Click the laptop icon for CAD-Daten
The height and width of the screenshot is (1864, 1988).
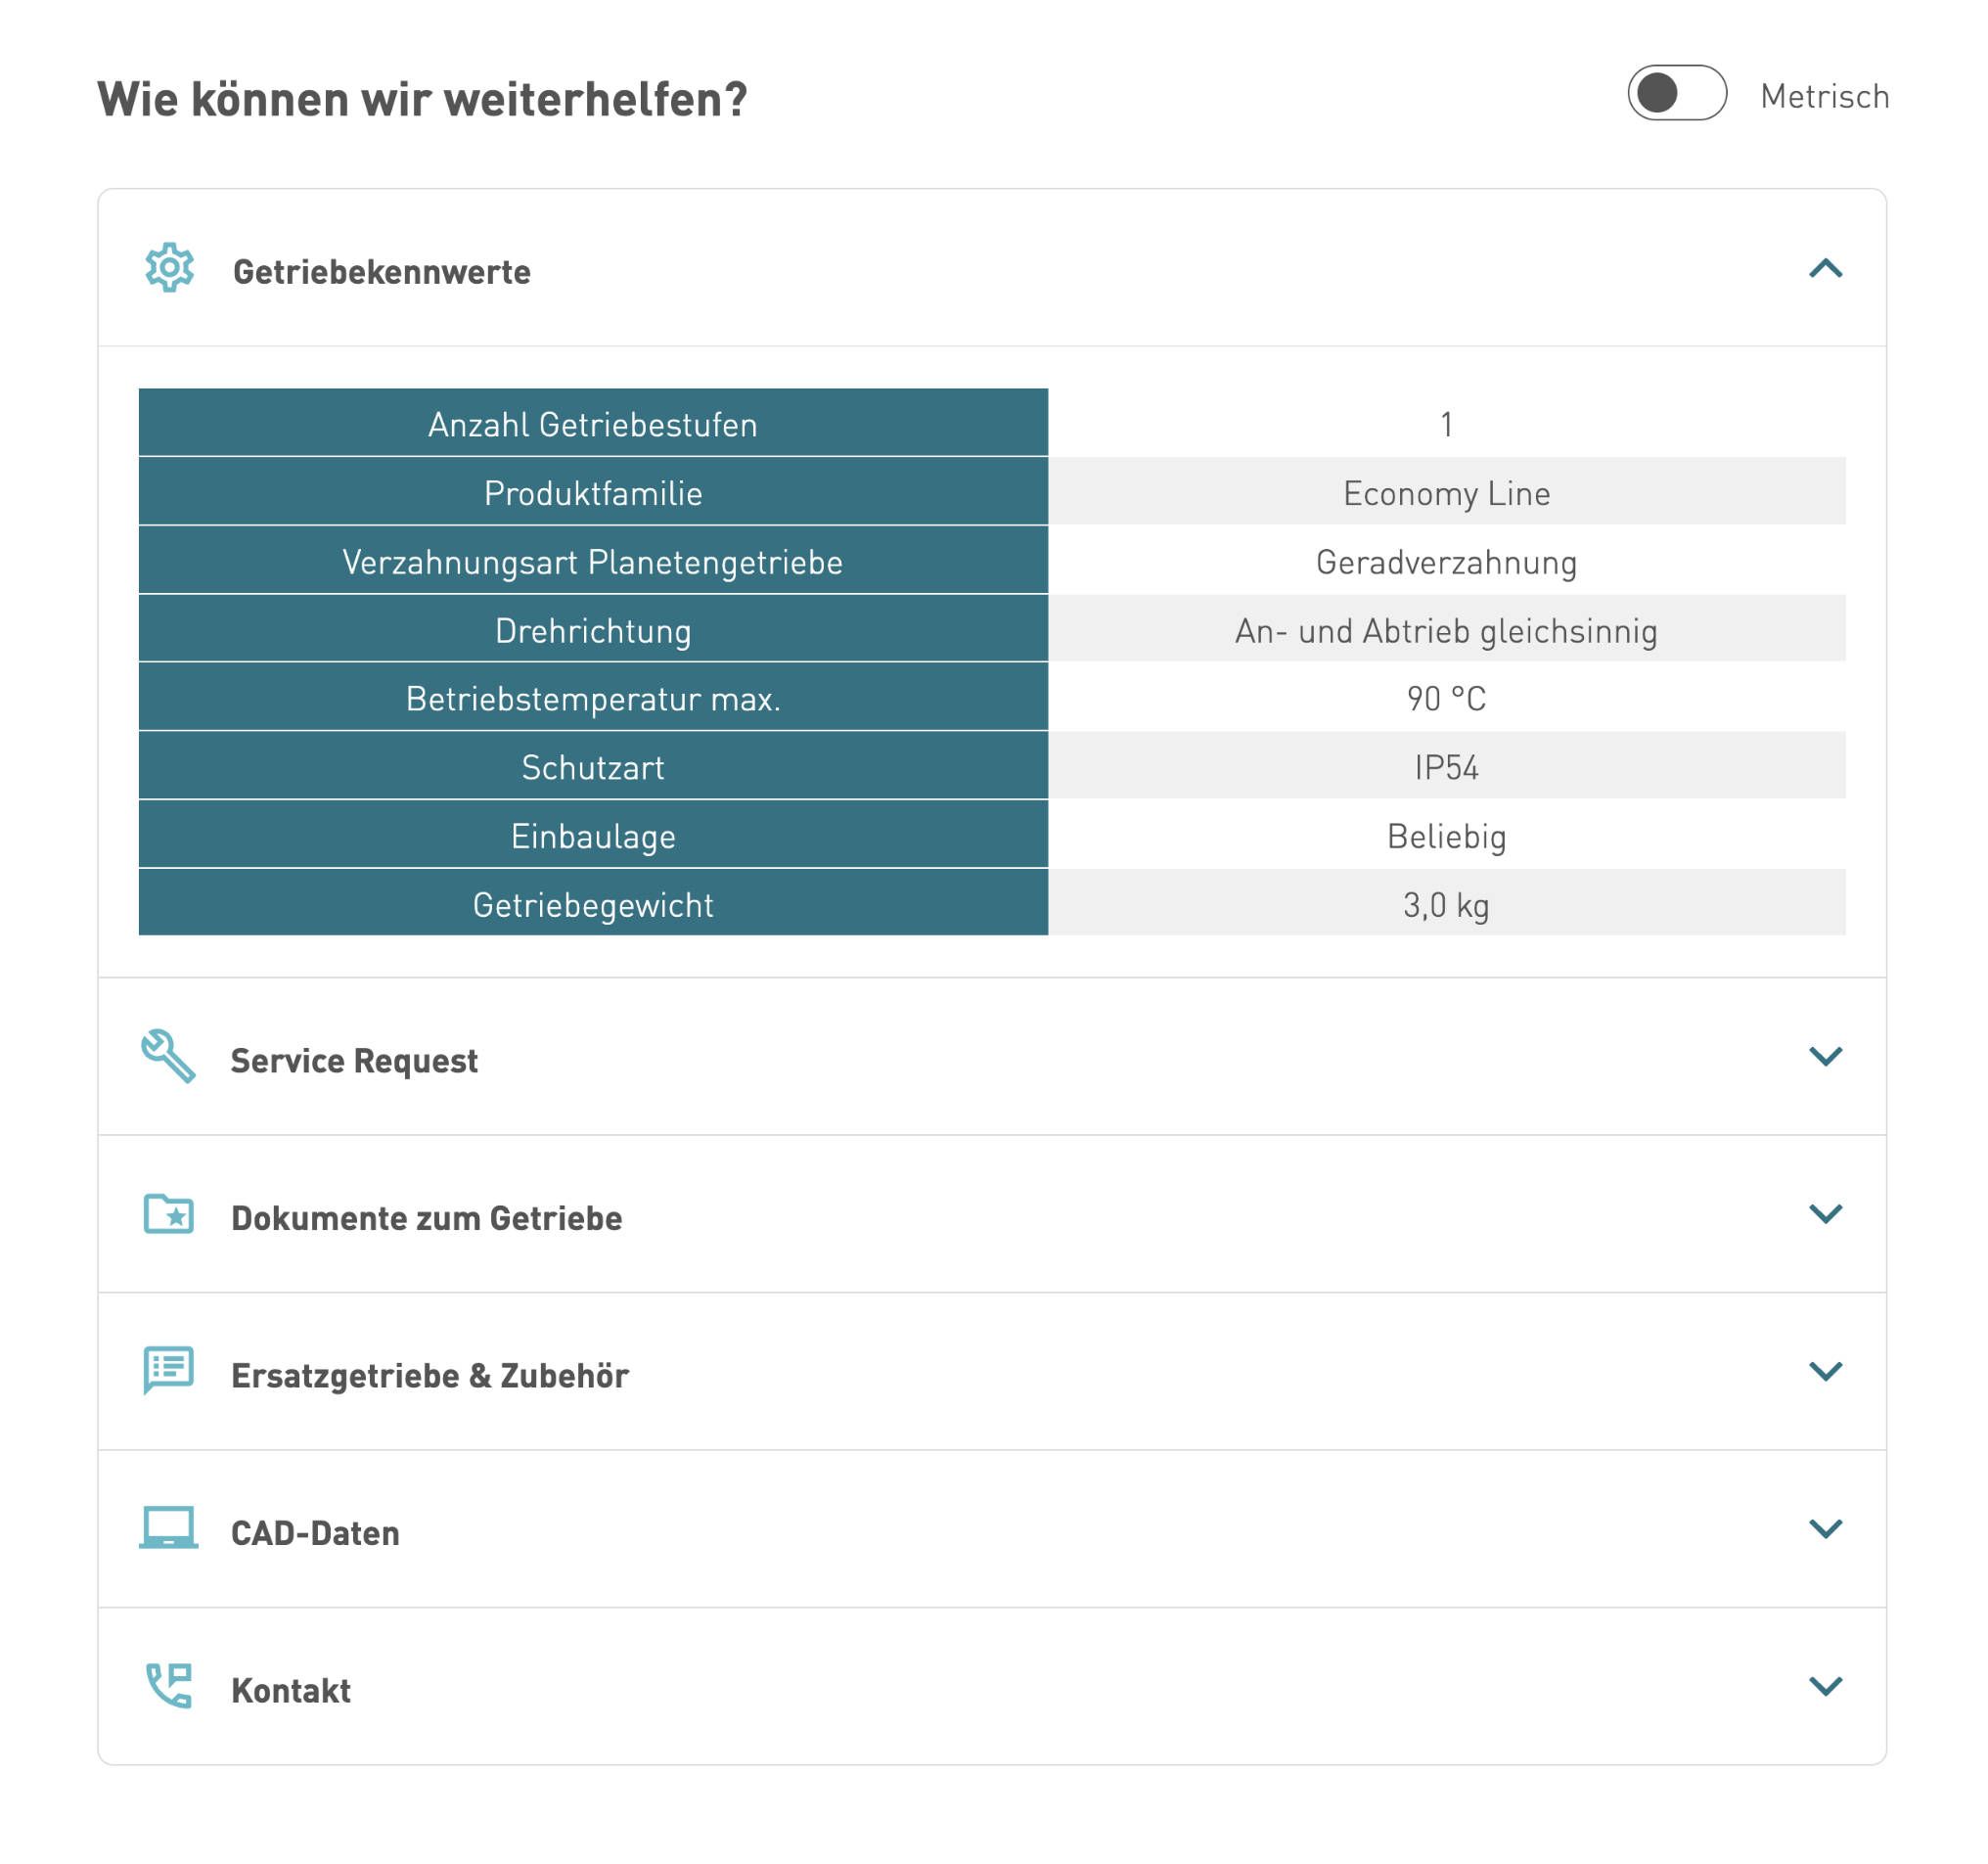click(169, 1528)
